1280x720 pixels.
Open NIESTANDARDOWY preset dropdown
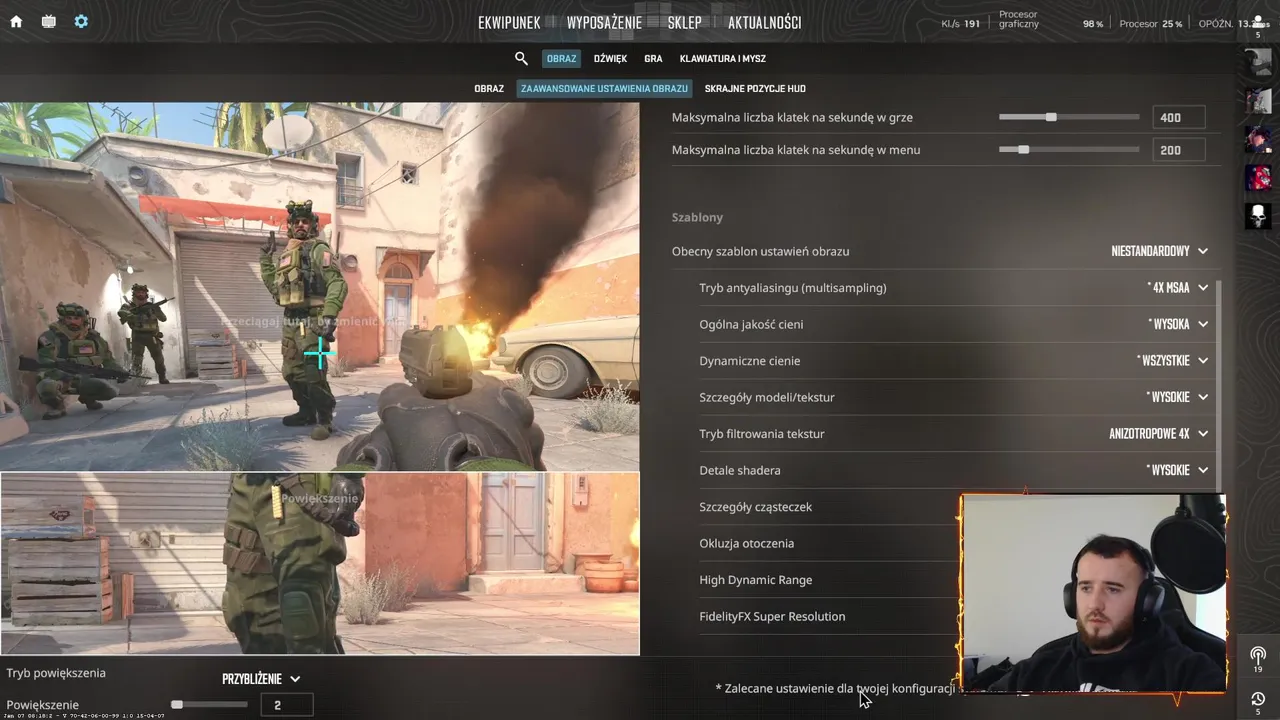click(x=1160, y=251)
